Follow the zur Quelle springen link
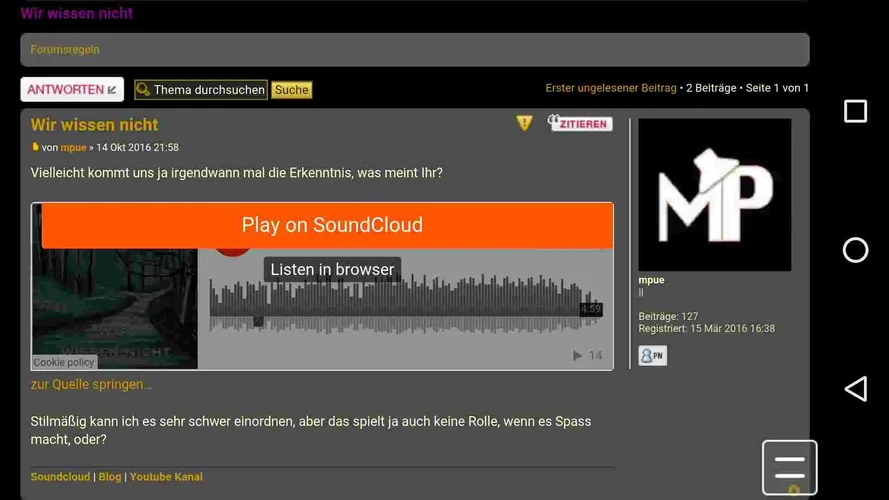889x500 pixels. pyautogui.click(x=91, y=384)
